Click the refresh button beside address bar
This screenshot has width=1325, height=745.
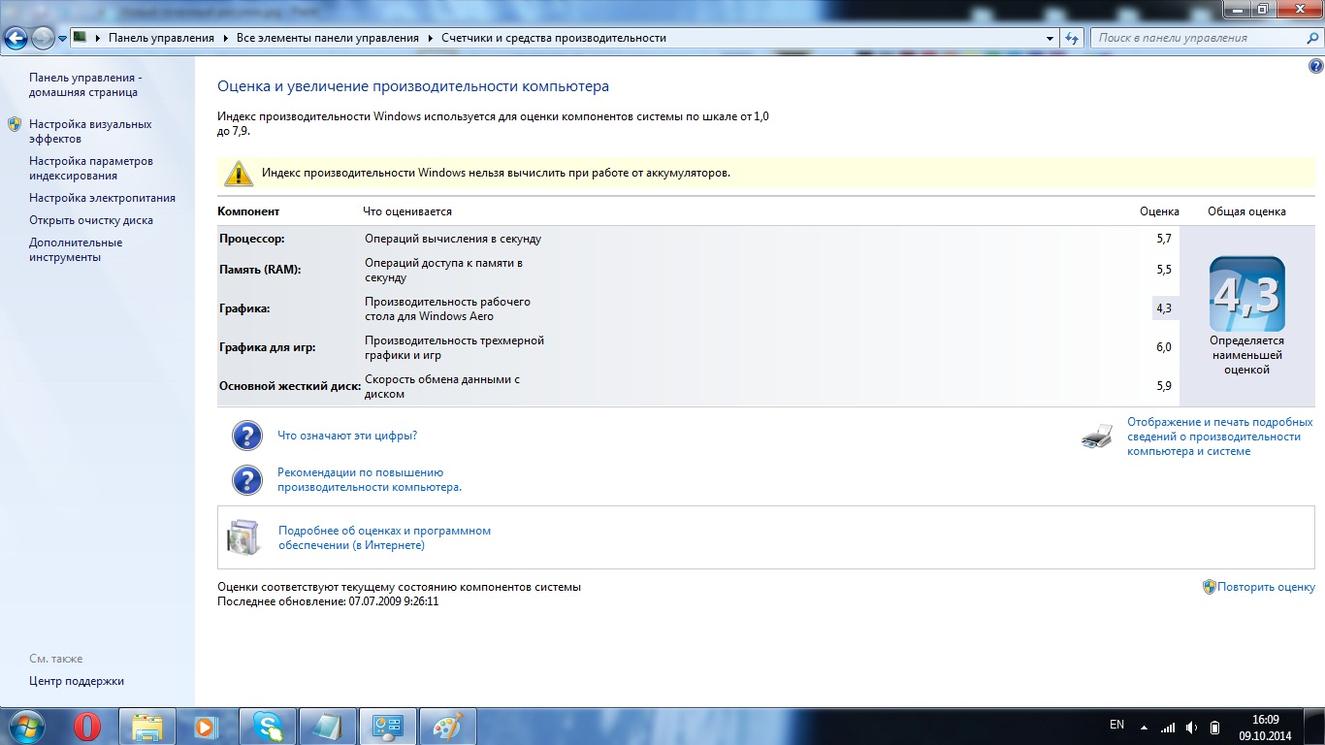click(1072, 38)
